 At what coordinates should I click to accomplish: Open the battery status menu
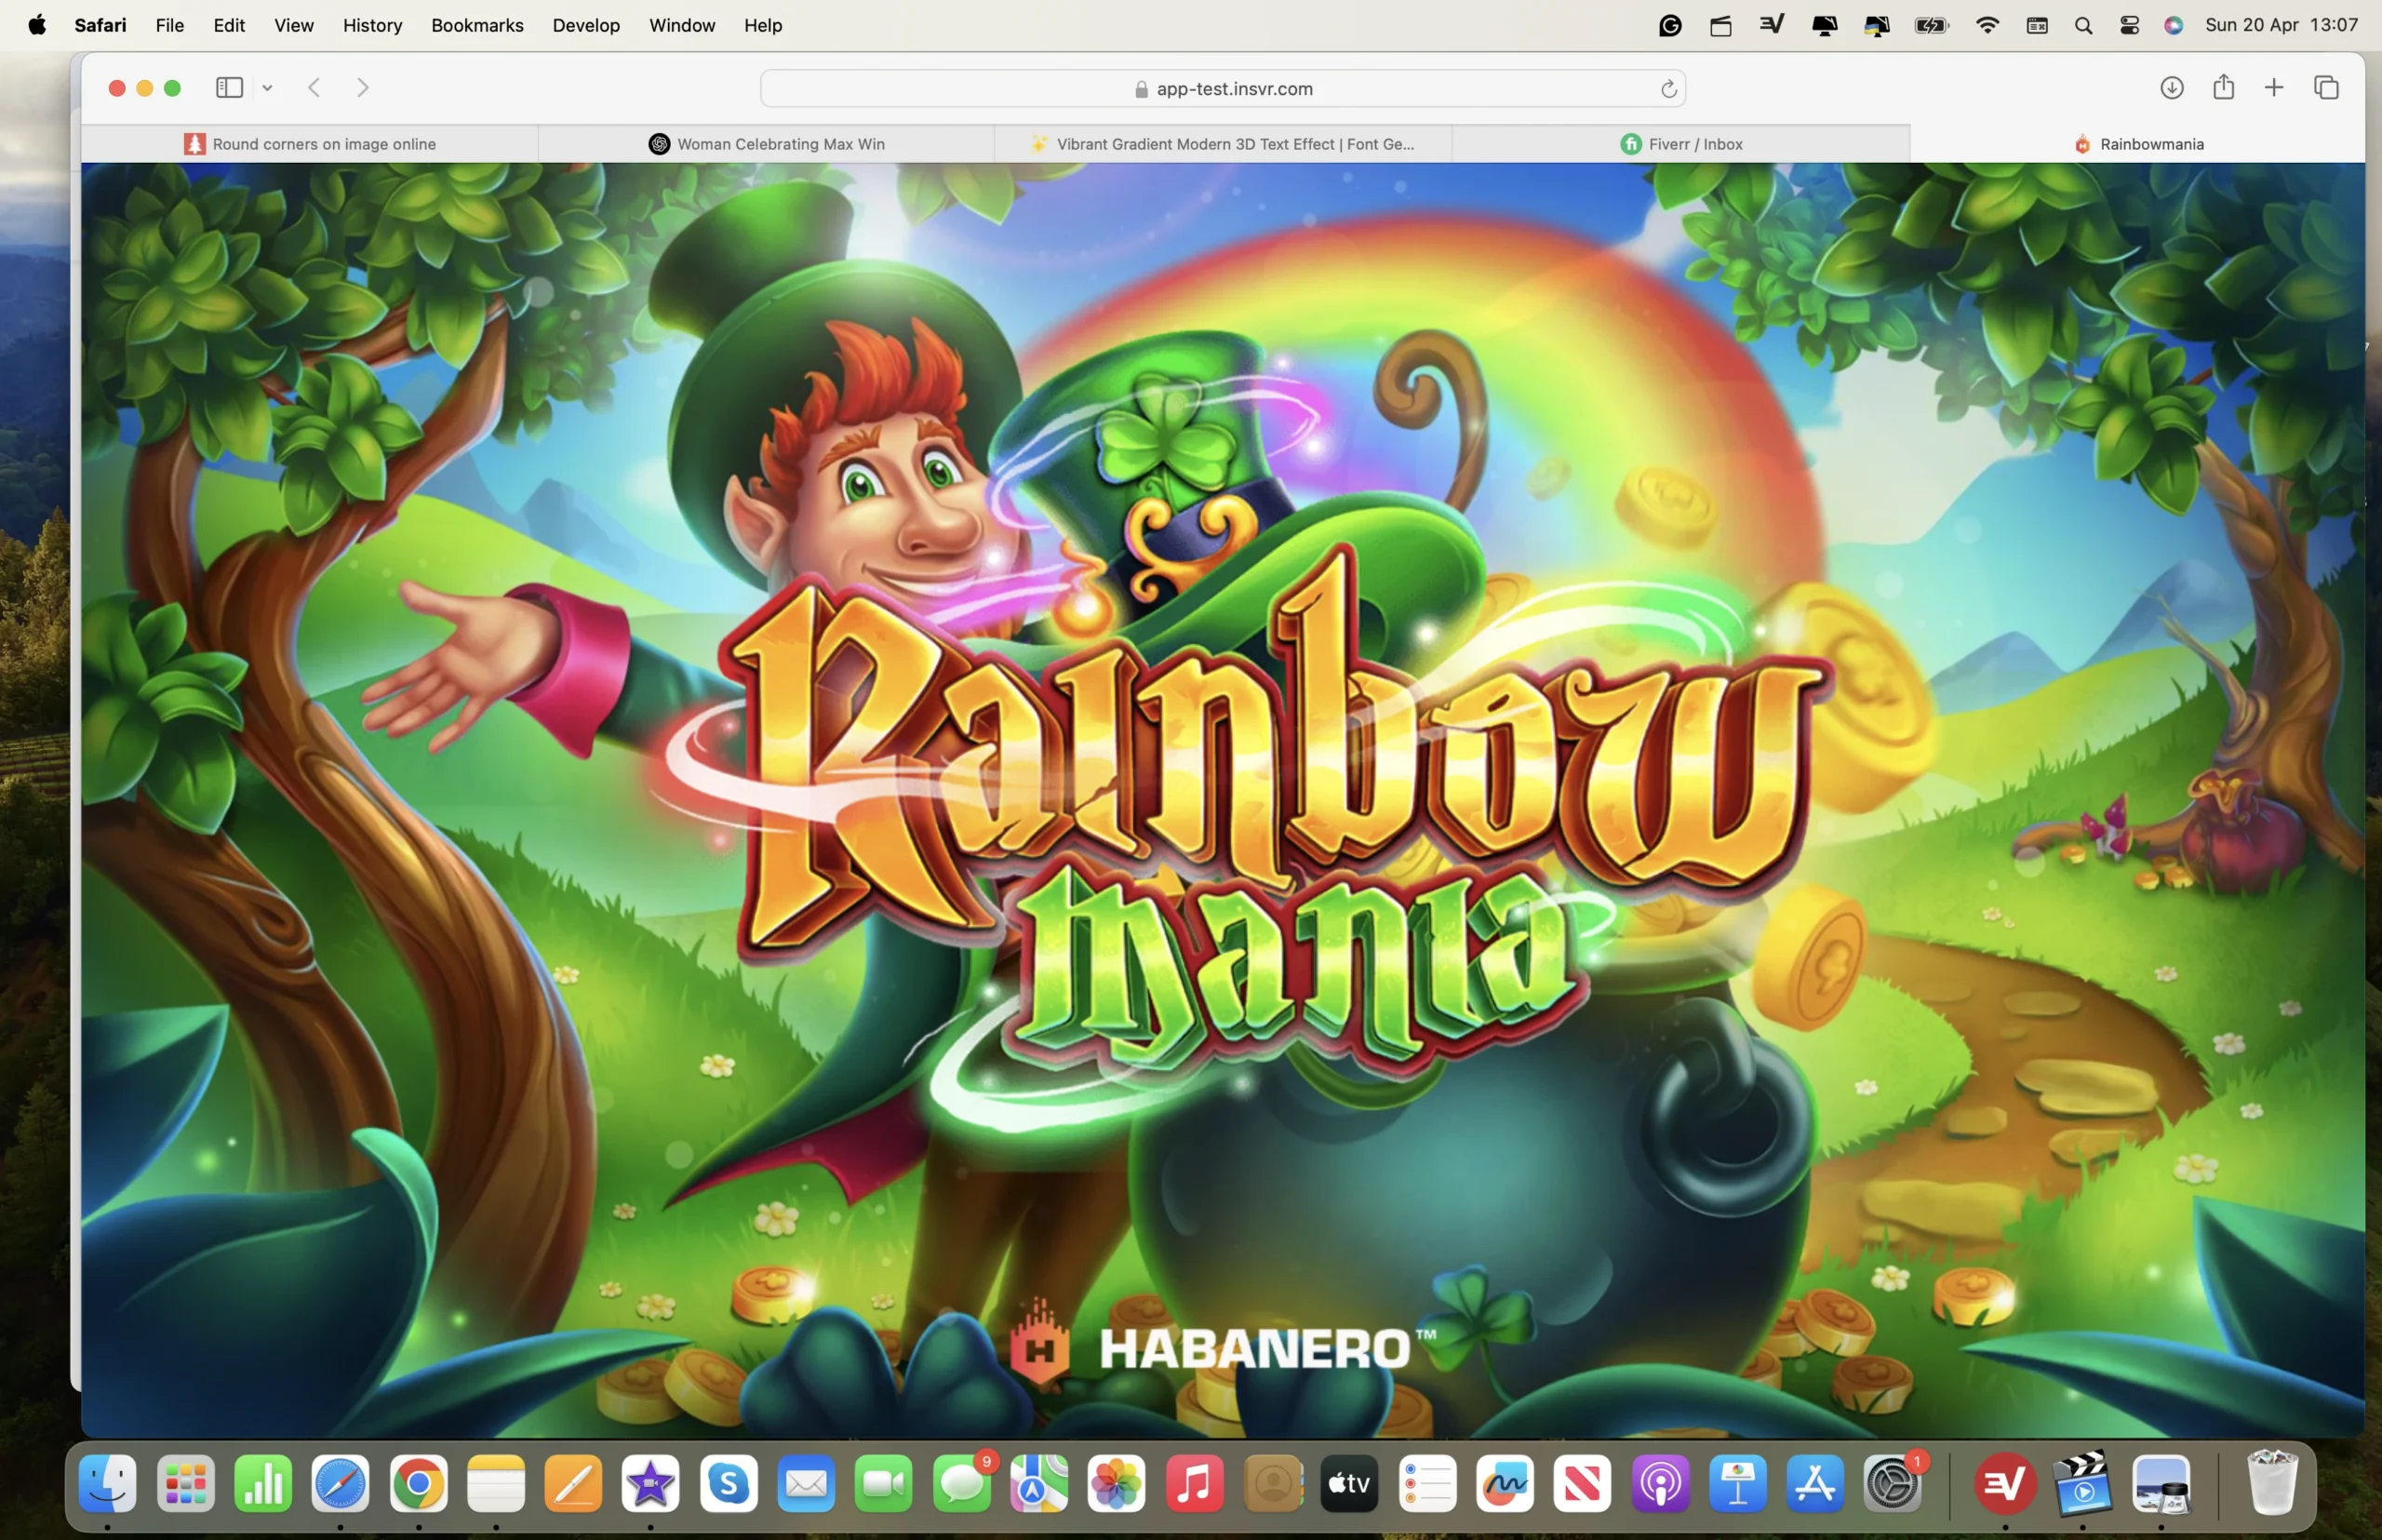1931,25
